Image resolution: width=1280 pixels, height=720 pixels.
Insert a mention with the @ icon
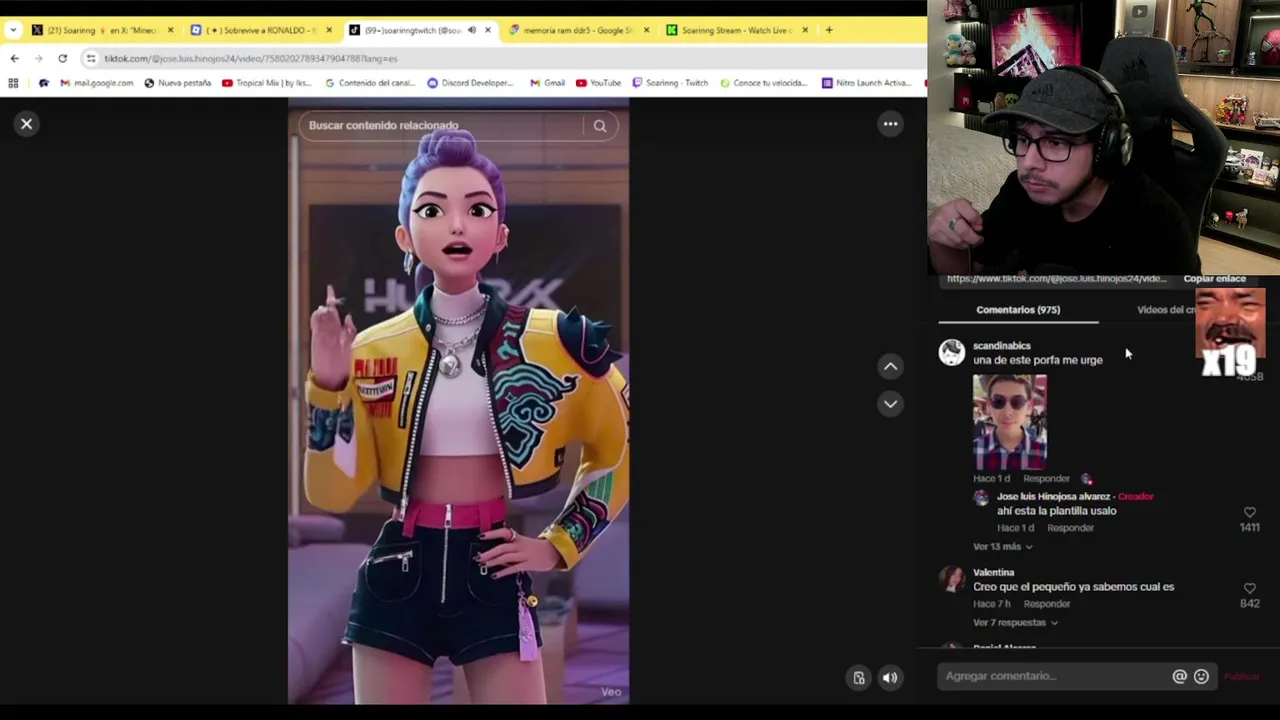point(1179,677)
